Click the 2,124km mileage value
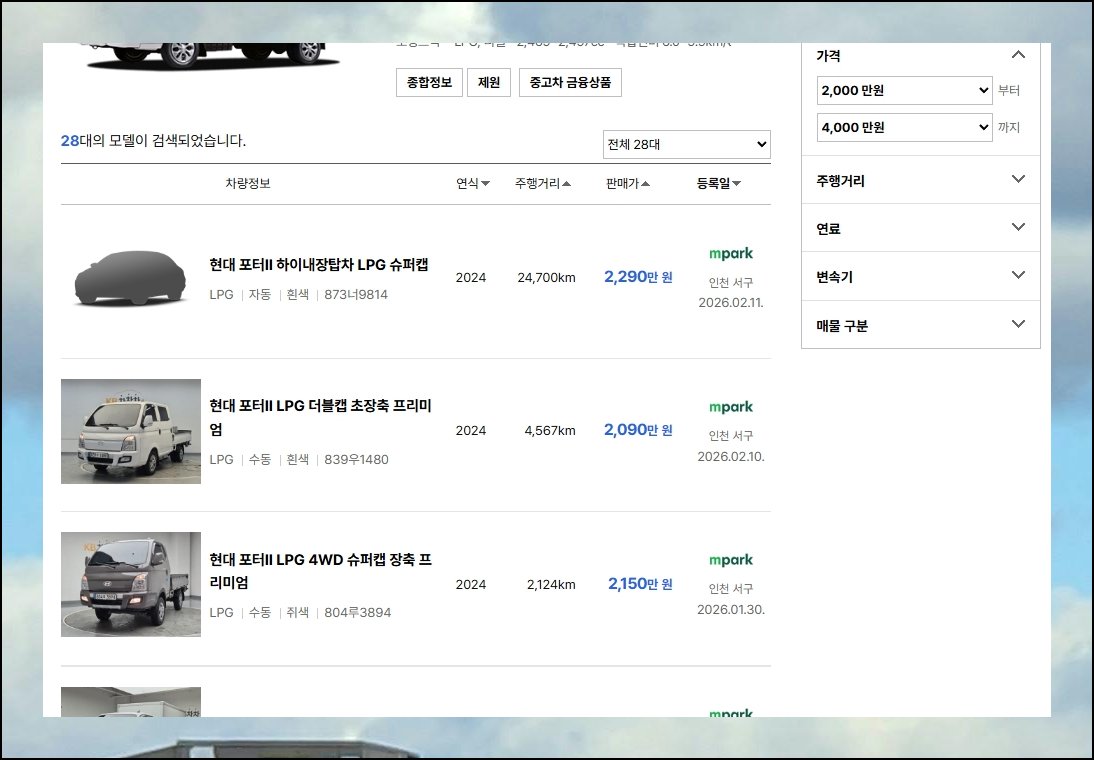This screenshot has width=1094, height=760. [x=551, y=585]
